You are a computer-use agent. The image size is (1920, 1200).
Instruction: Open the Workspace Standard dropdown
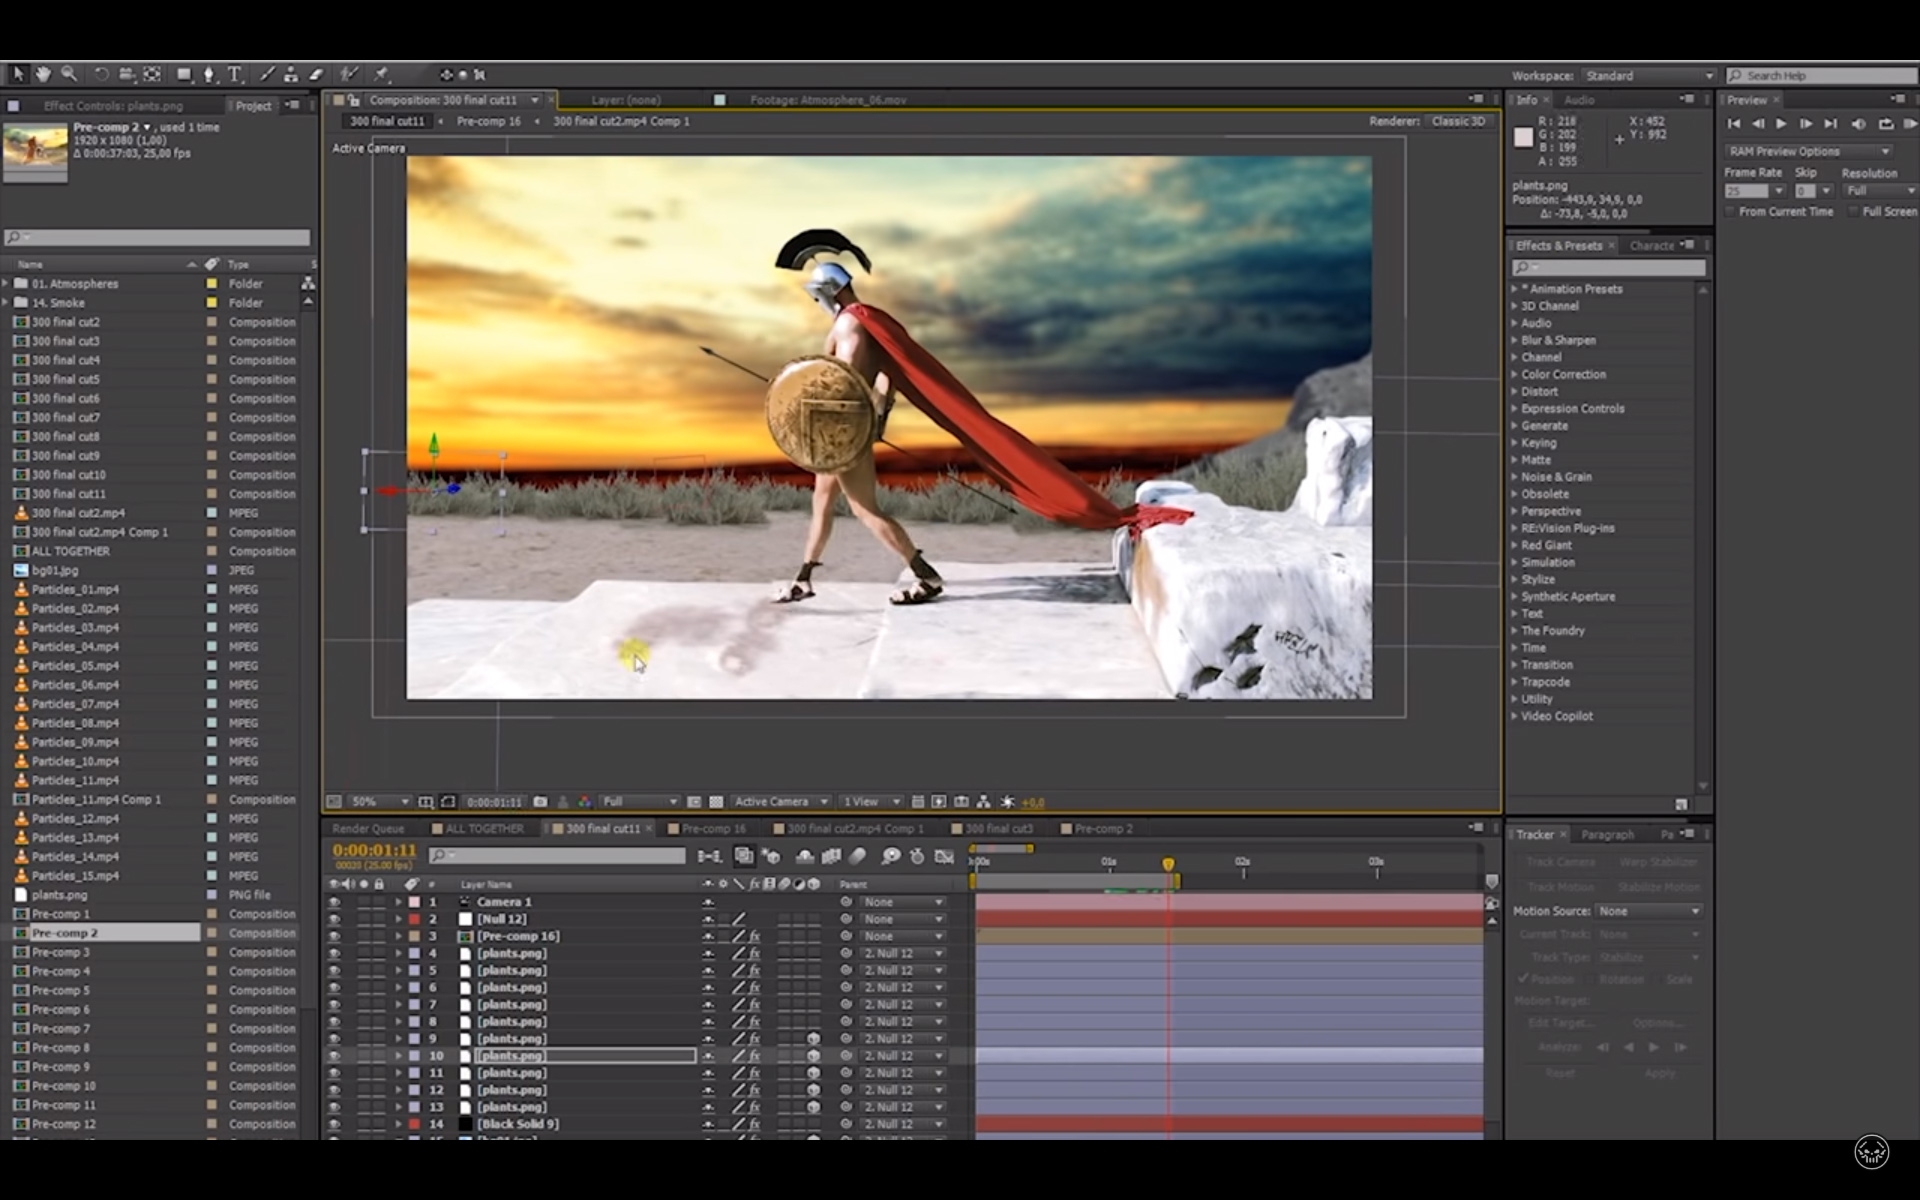point(1648,76)
